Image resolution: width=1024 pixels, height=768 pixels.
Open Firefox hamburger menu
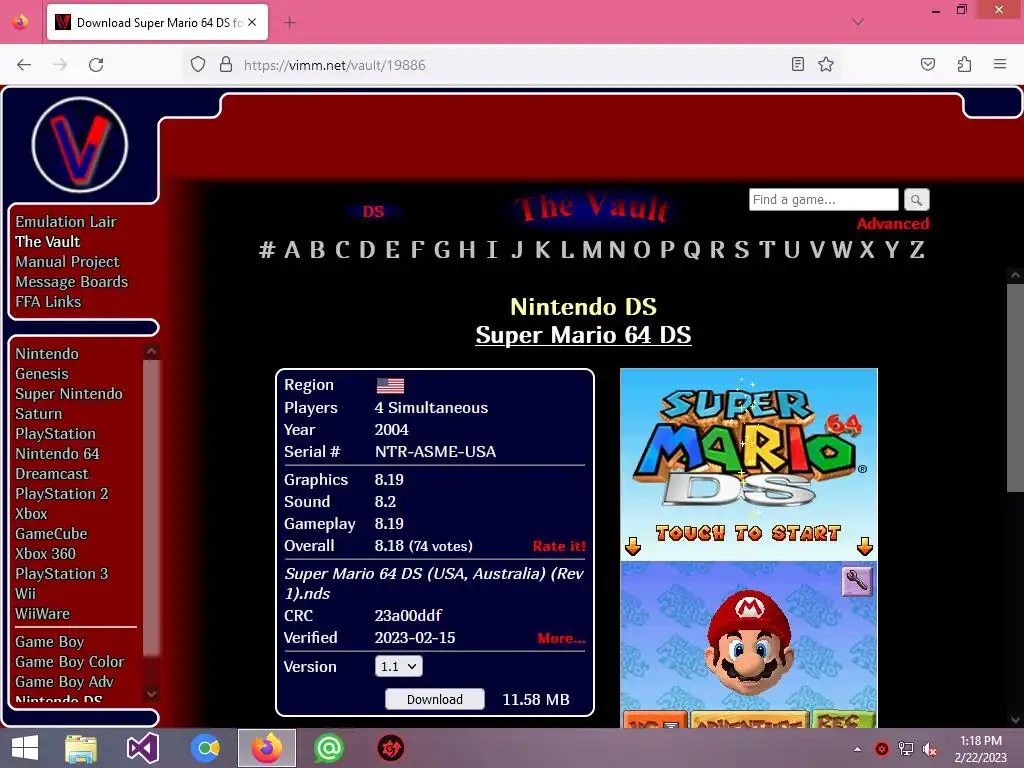(1000, 64)
